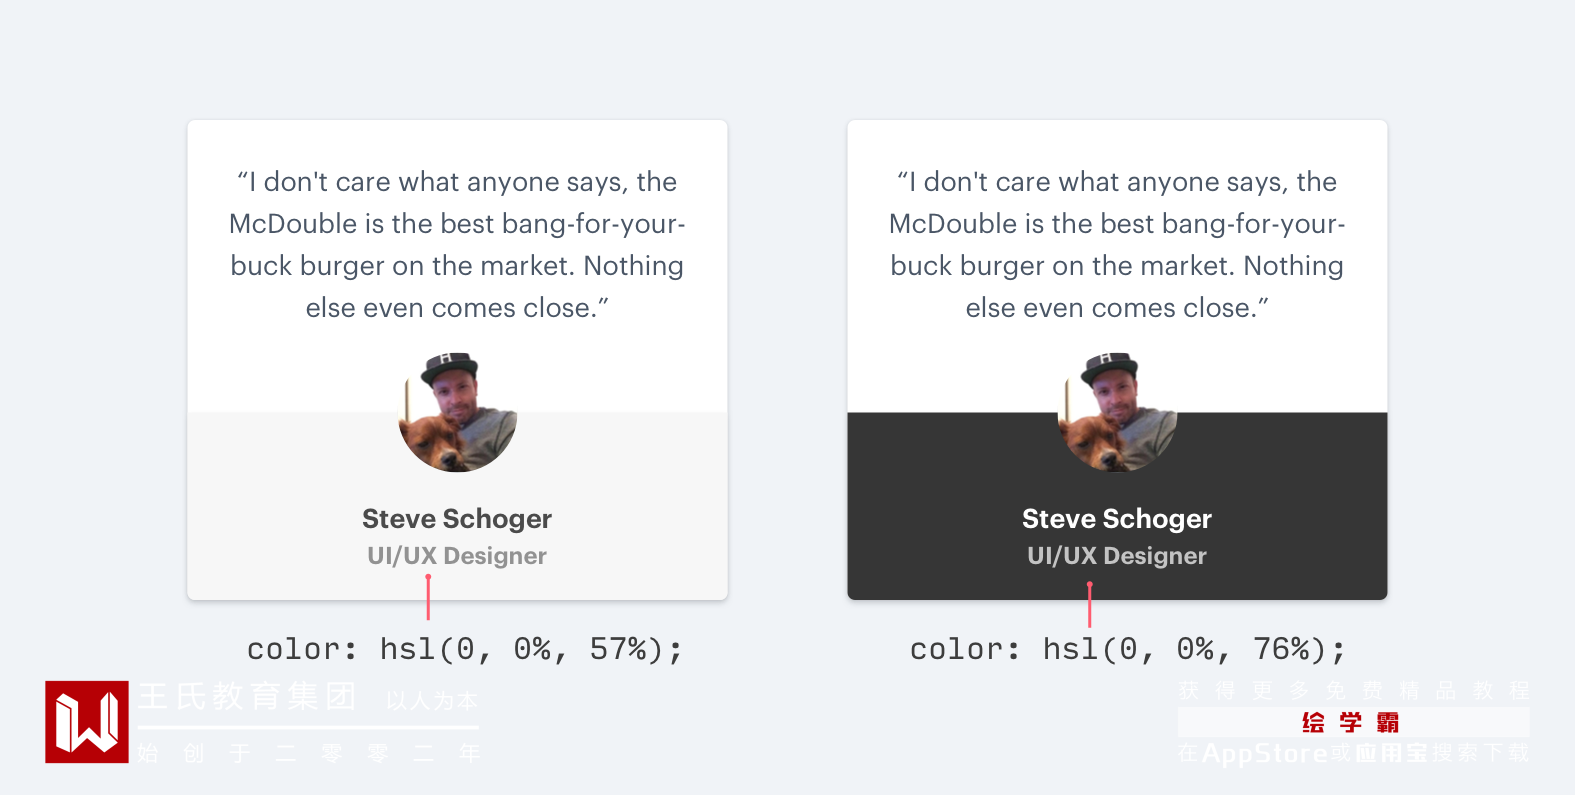Click the hsl(0, 0%, 57%) code text
Viewport: 1575px width, 795px height.
pos(465,650)
